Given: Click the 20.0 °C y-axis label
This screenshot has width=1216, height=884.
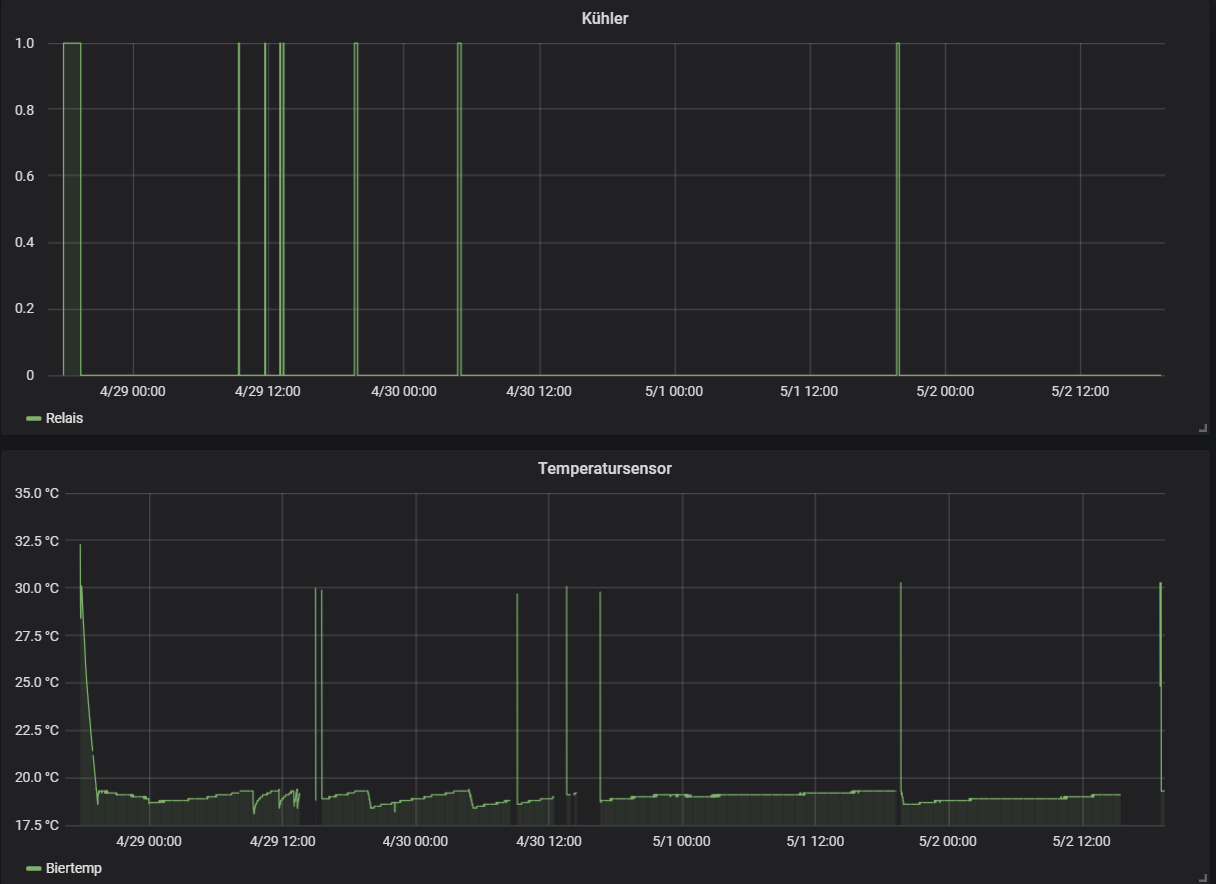Looking at the screenshot, I should (x=37, y=777).
